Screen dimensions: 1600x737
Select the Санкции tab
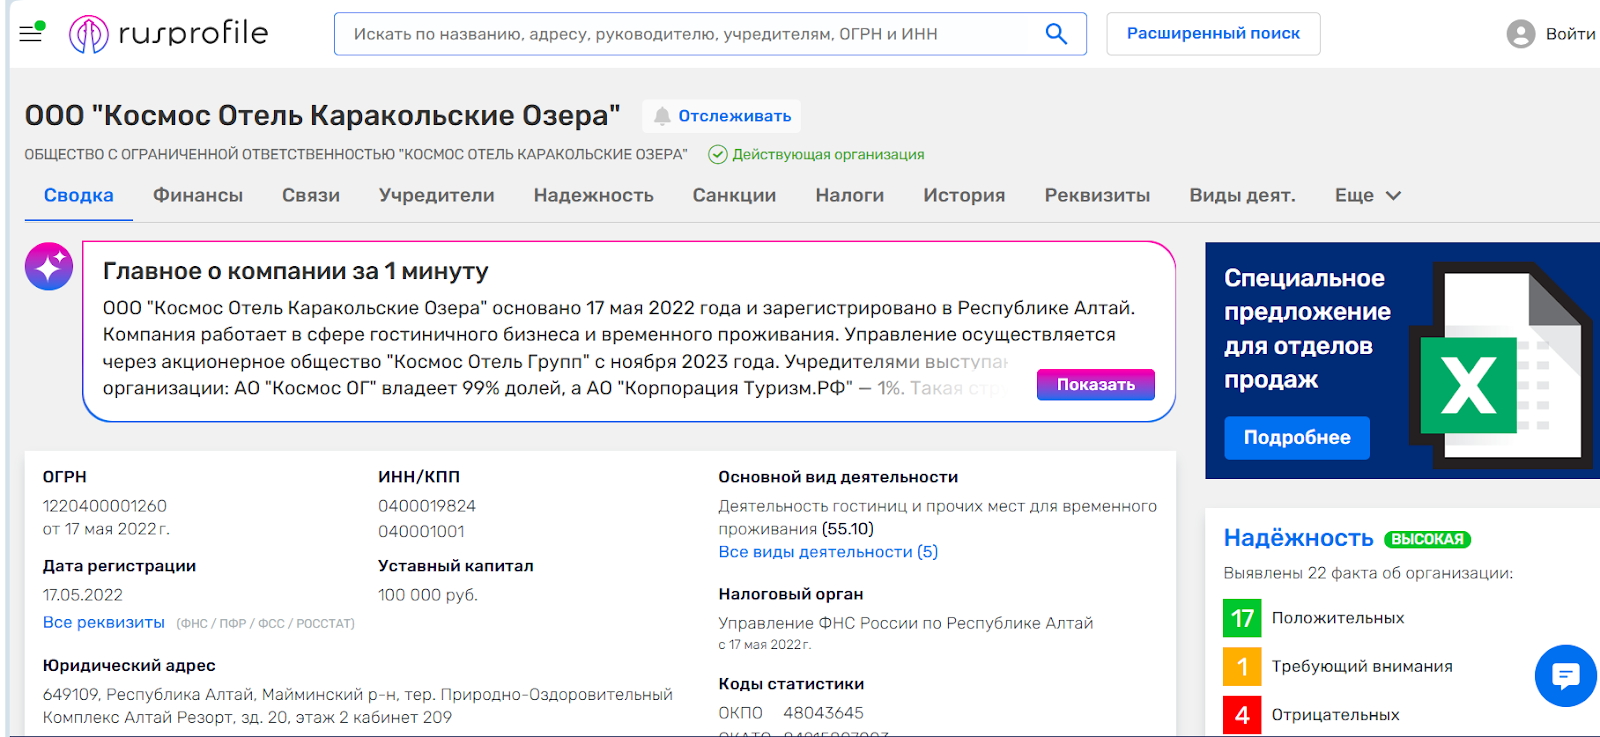tap(734, 196)
